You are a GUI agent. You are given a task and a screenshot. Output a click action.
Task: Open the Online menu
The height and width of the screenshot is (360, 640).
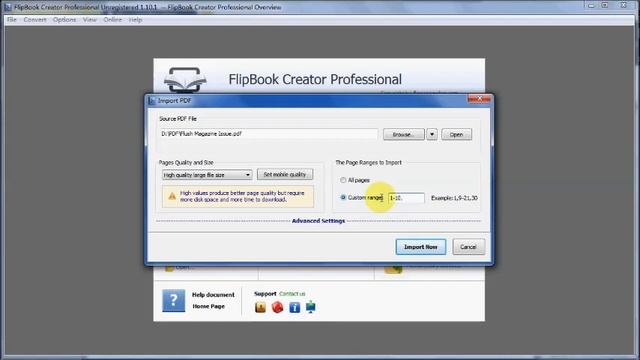click(x=113, y=20)
